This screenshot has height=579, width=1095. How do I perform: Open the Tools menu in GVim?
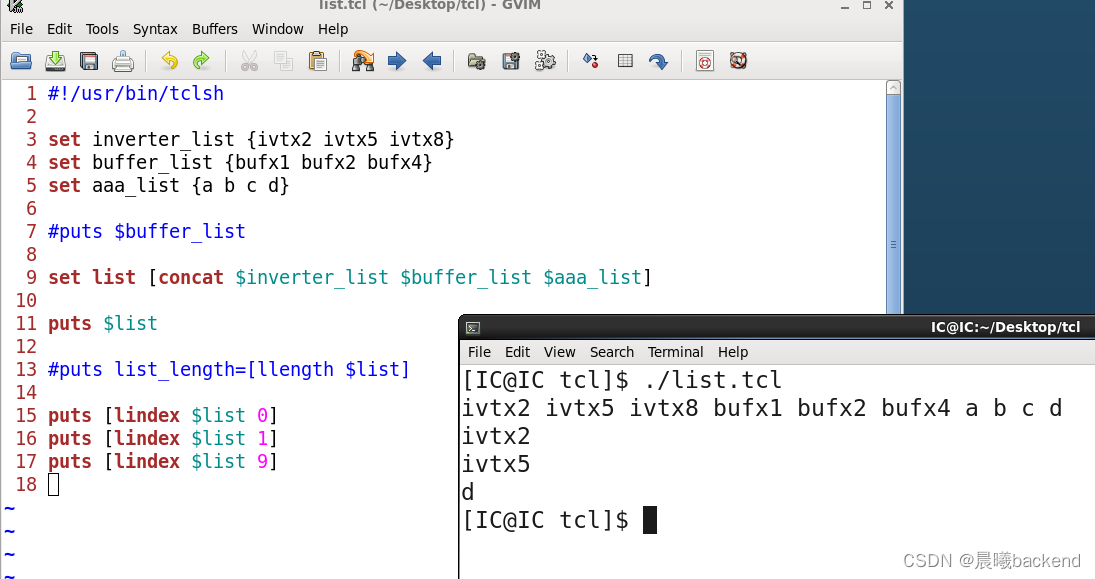tap(102, 29)
